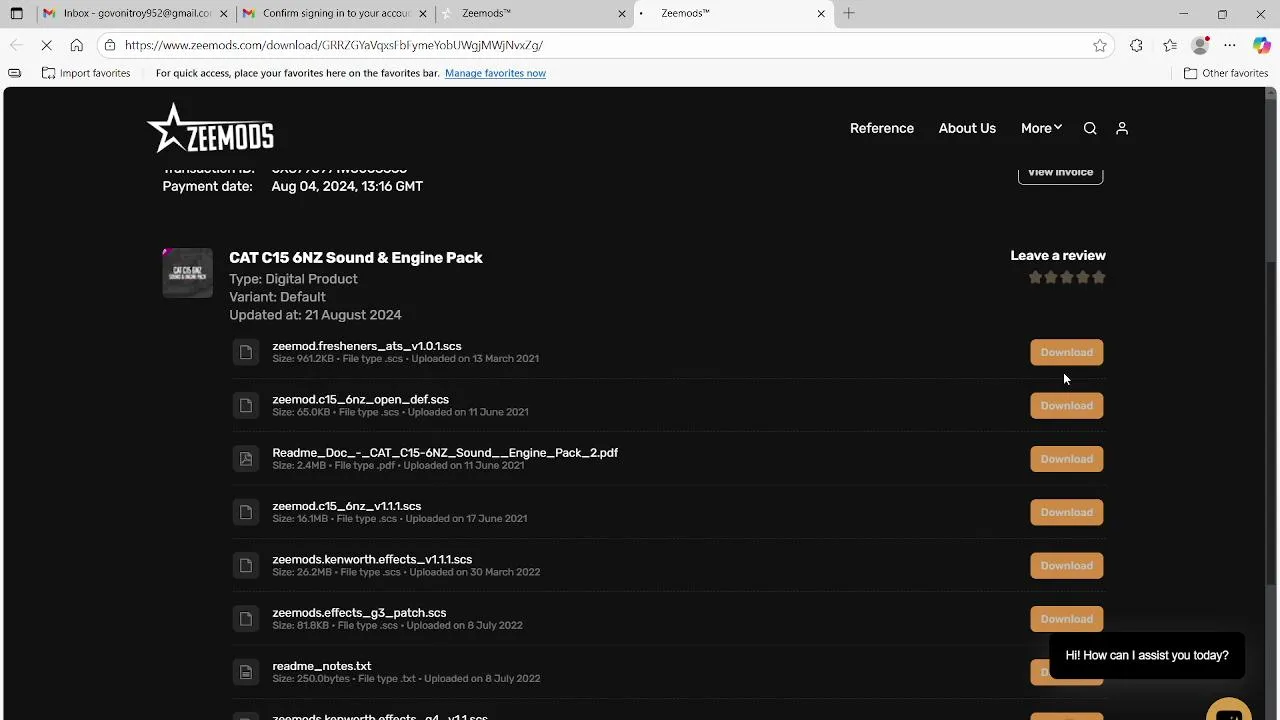Expand the More dropdown menu
1280x720 pixels.
1041,128
